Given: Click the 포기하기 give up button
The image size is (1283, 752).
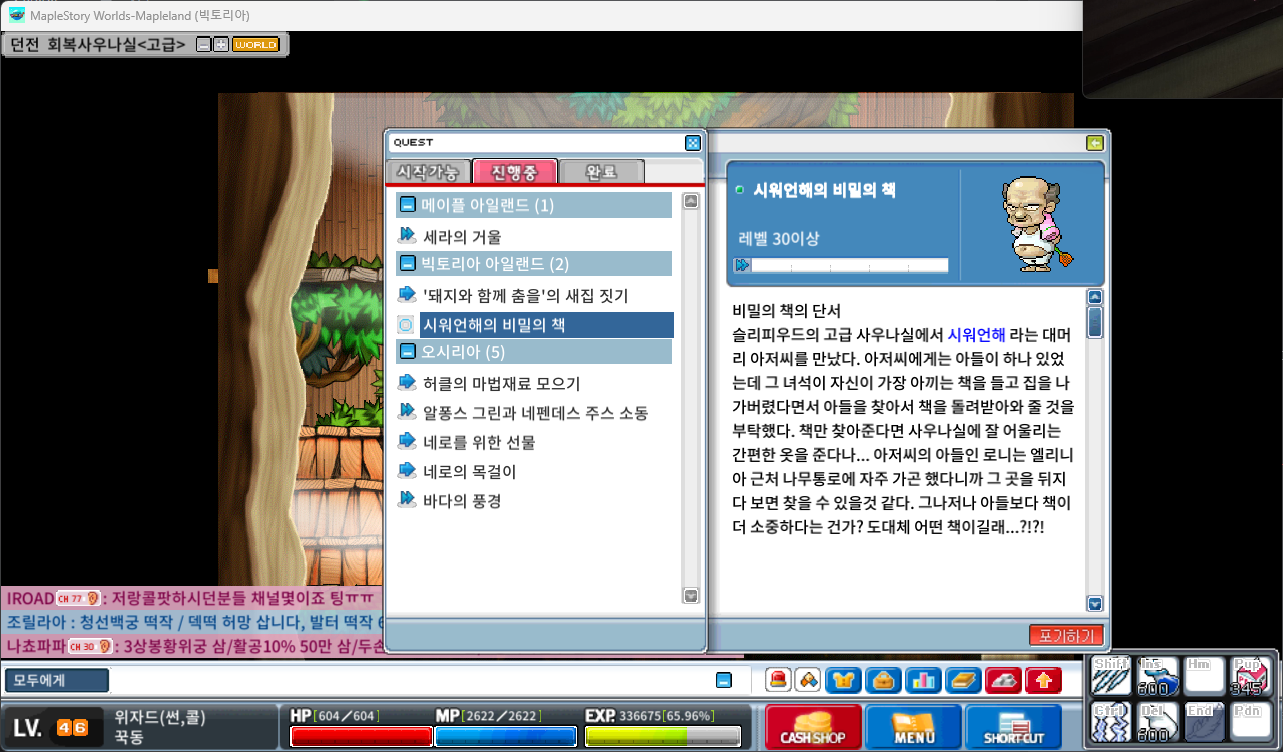Looking at the screenshot, I should point(1066,635).
